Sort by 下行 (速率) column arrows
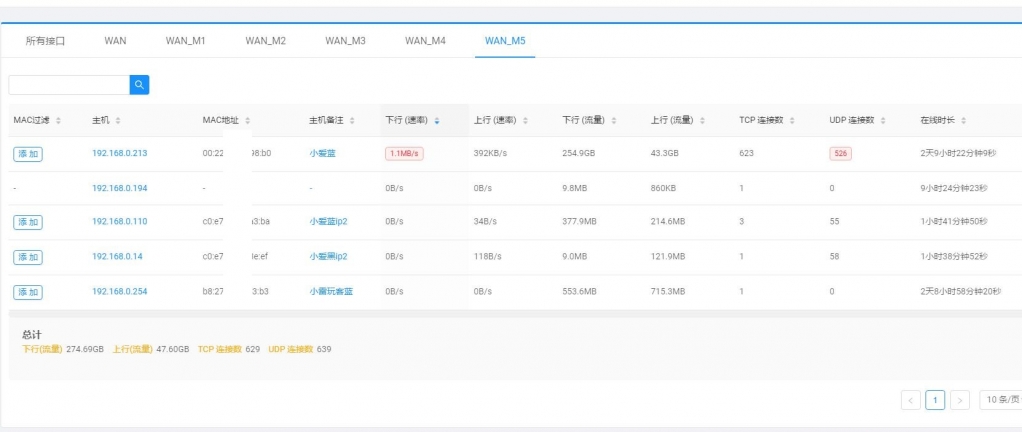Screen dimensions: 1022x432 pyautogui.click(x=437, y=121)
